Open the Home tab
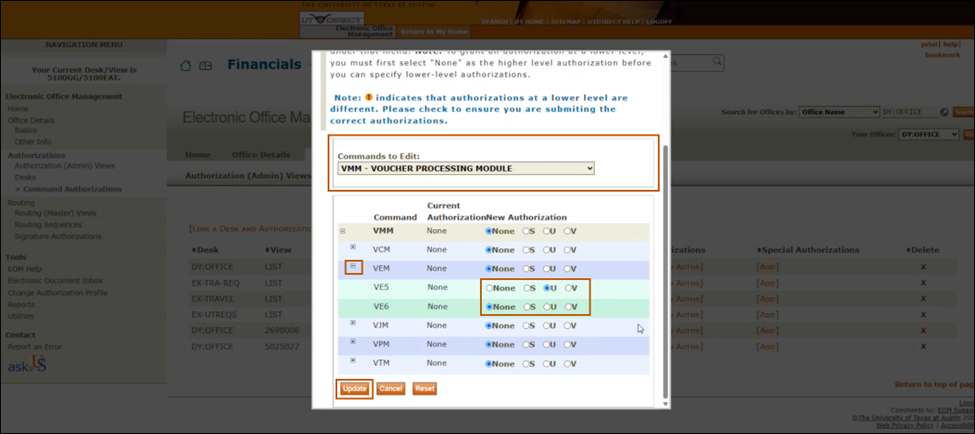The width and height of the screenshot is (975, 434). coord(198,155)
